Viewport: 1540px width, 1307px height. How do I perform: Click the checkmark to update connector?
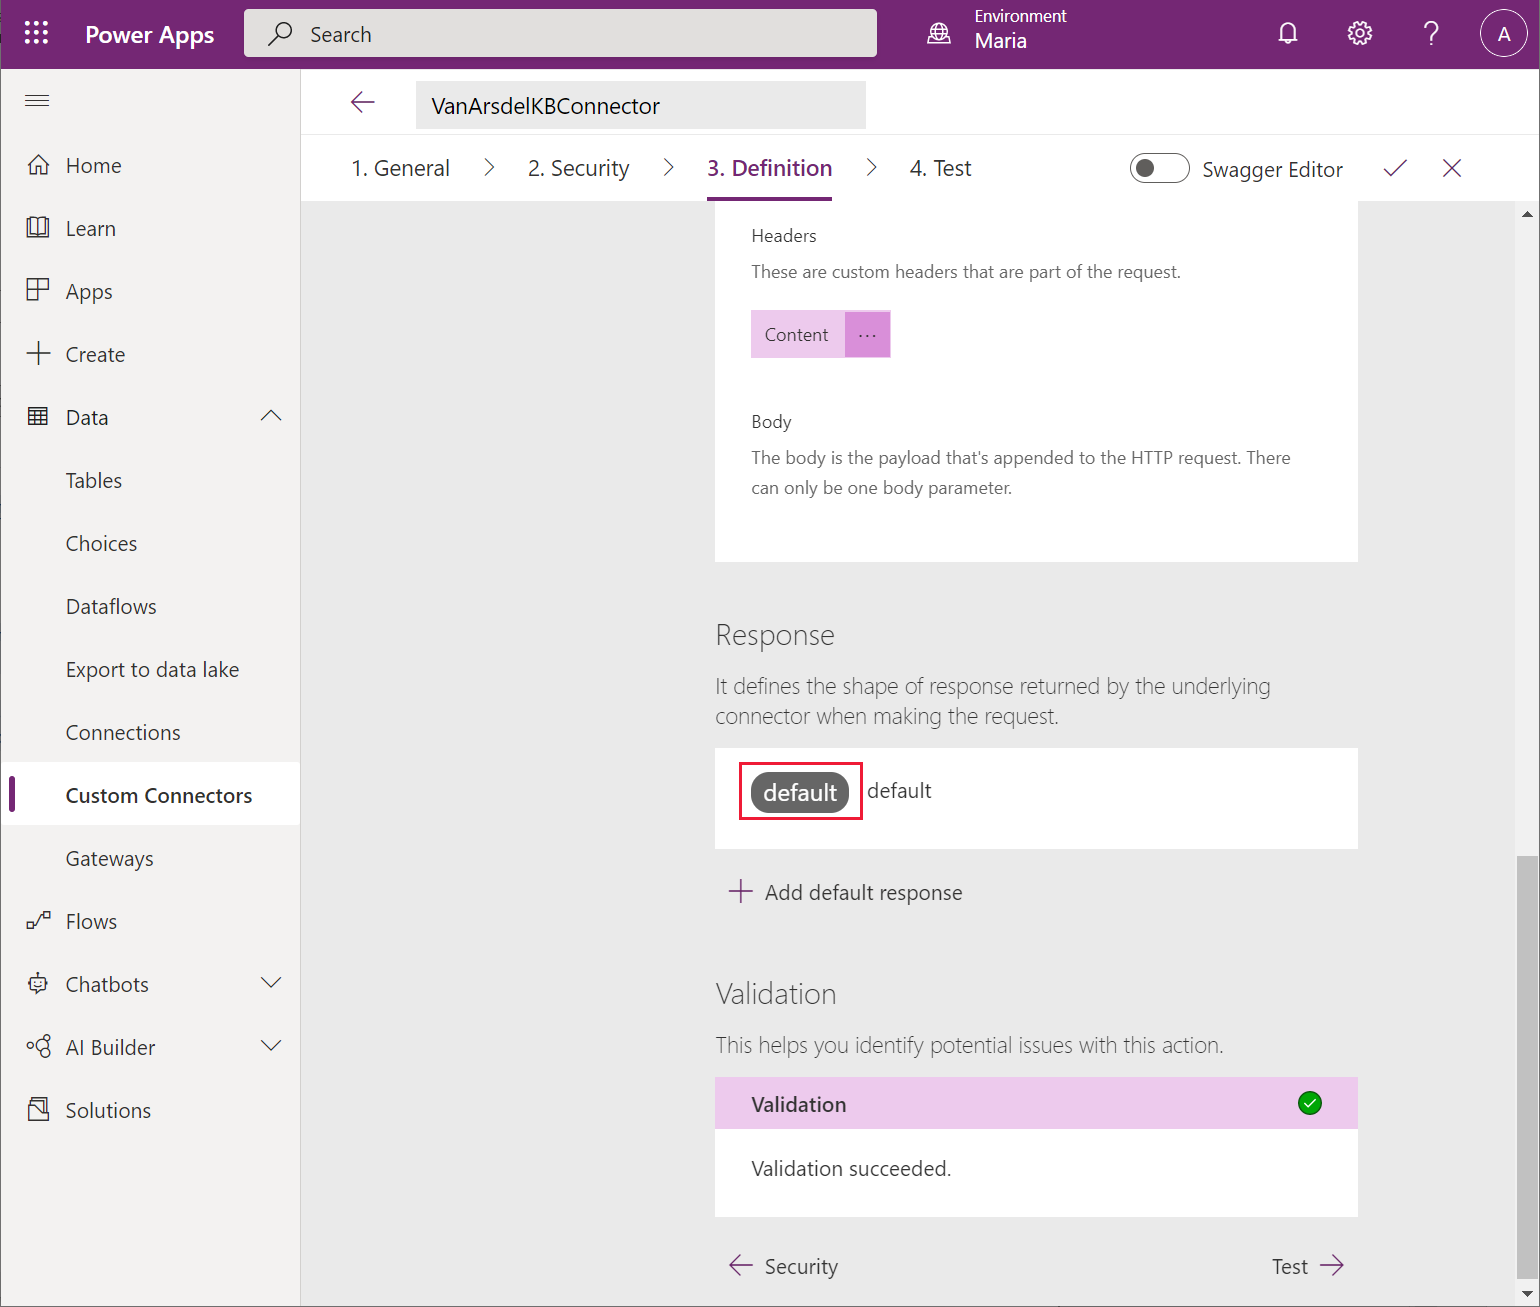tap(1395, 168)
